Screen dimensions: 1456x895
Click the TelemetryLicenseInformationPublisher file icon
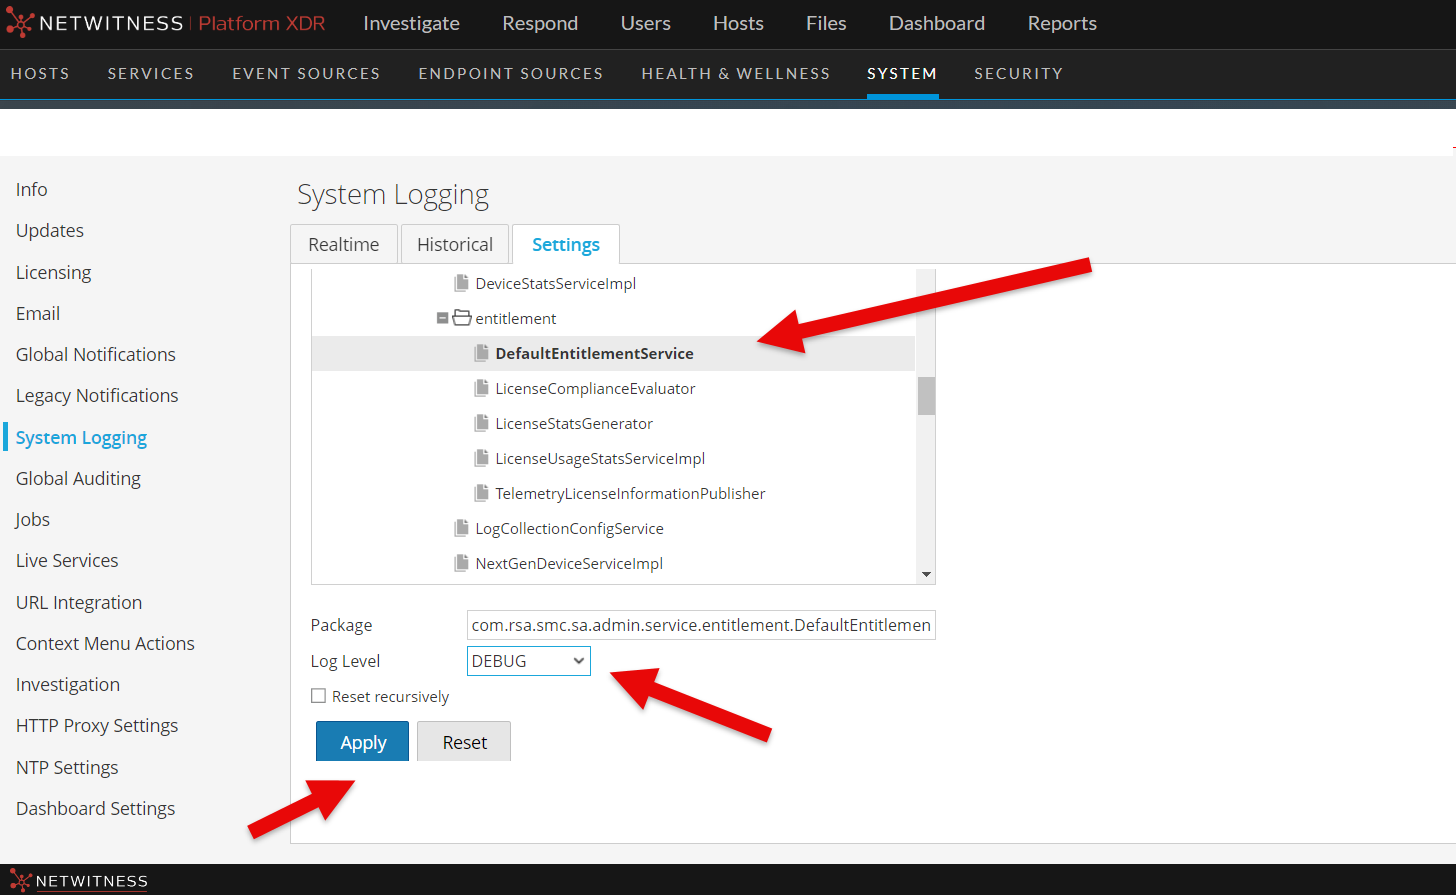tap(481, 493)
